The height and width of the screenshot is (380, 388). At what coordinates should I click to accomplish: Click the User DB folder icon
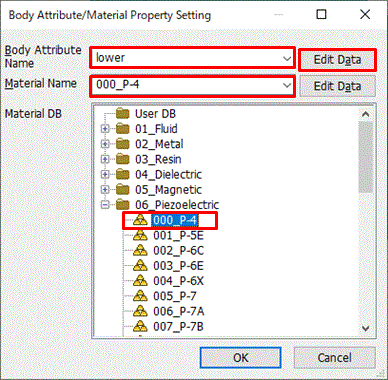(x=123, y=114)
